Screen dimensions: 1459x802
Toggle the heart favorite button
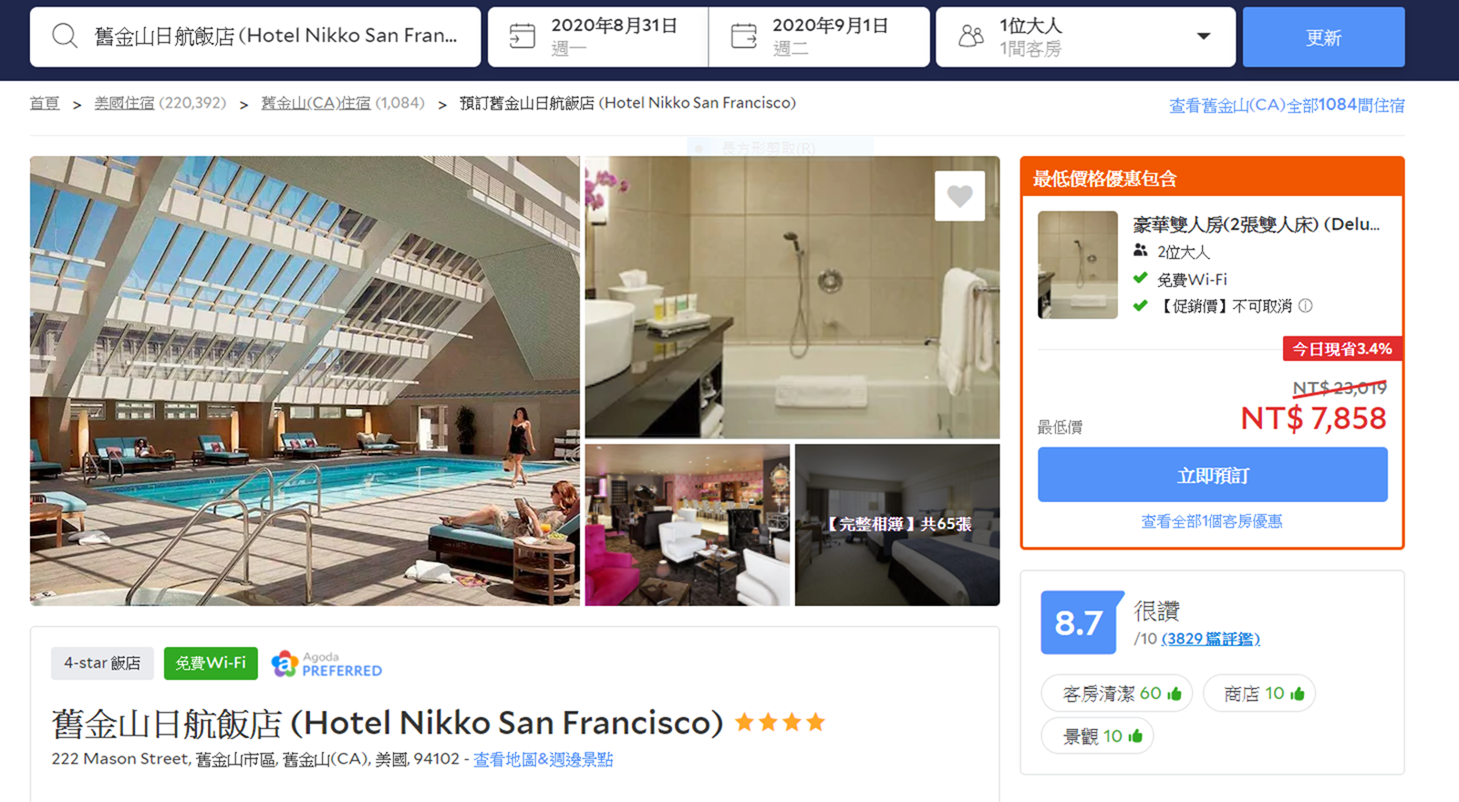pos(959,196)
